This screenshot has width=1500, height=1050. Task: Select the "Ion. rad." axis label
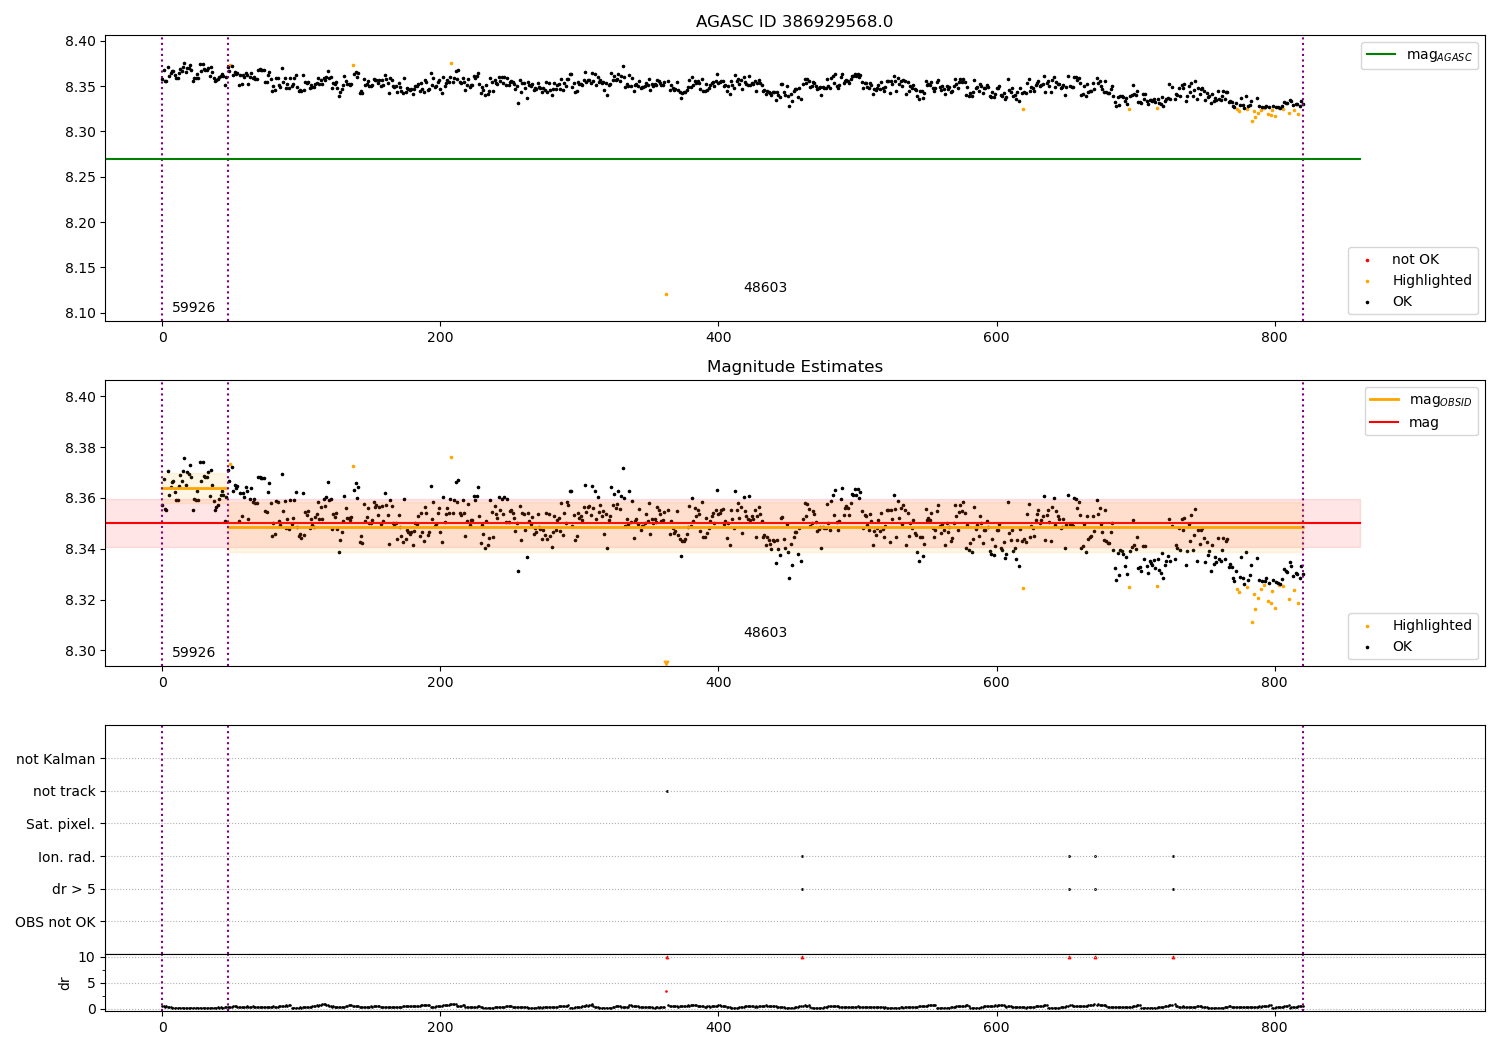click(67, 857)
